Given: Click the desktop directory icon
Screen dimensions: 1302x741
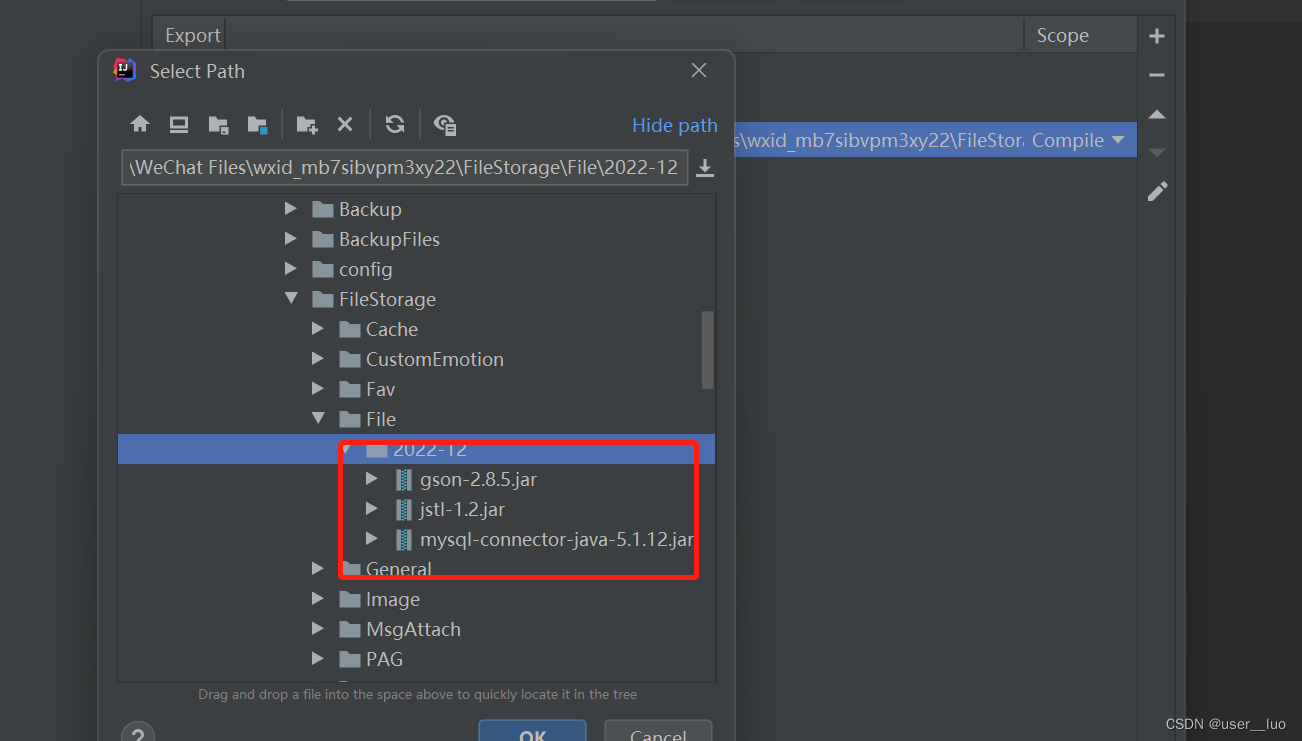Looking at the screenshot, I should pyautogui.click(x=180, y=124).
